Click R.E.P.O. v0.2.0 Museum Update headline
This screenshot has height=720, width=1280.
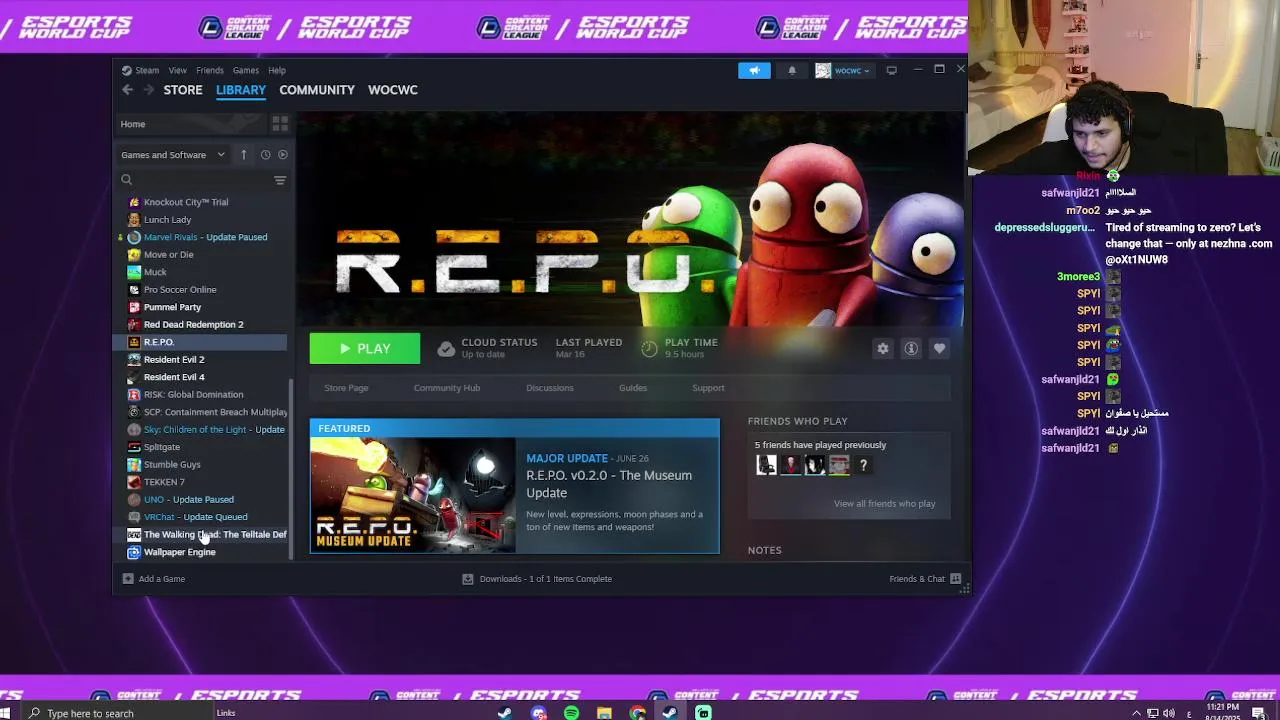(609, 484)
